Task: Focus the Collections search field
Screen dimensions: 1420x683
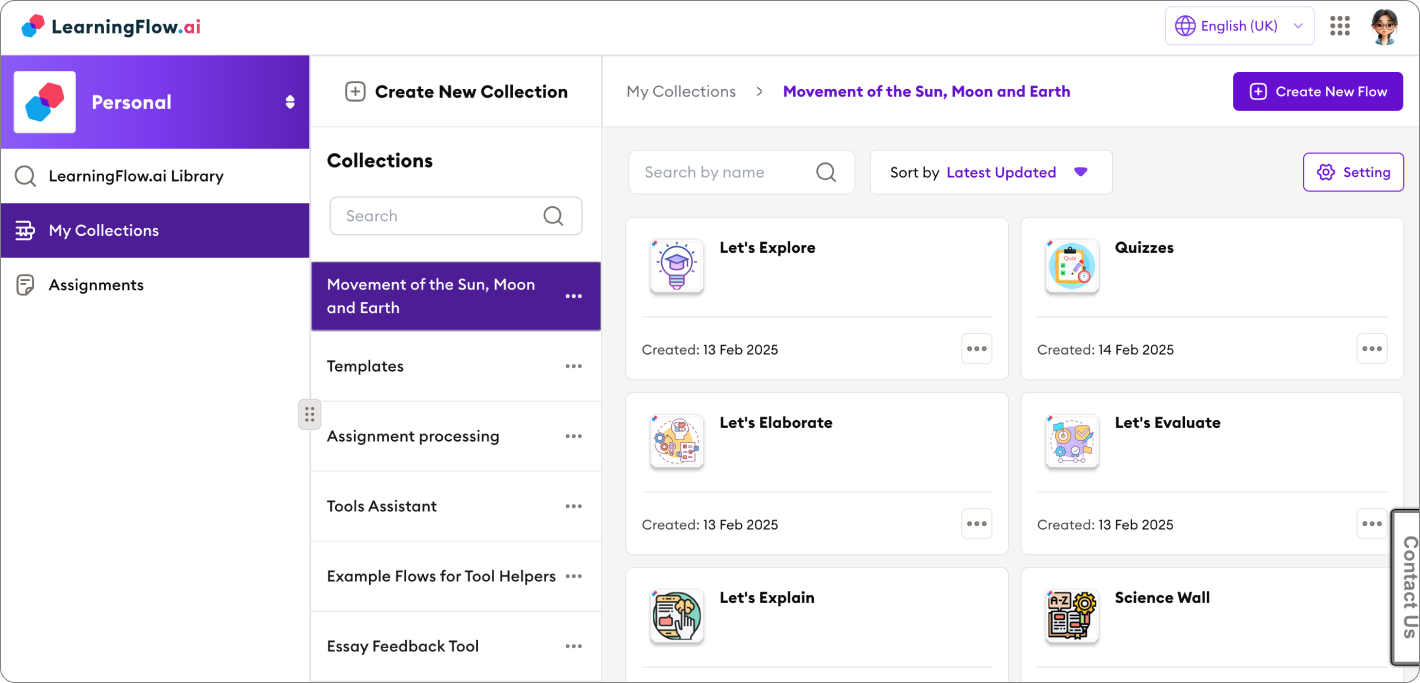Action: [x=456, y=216]
